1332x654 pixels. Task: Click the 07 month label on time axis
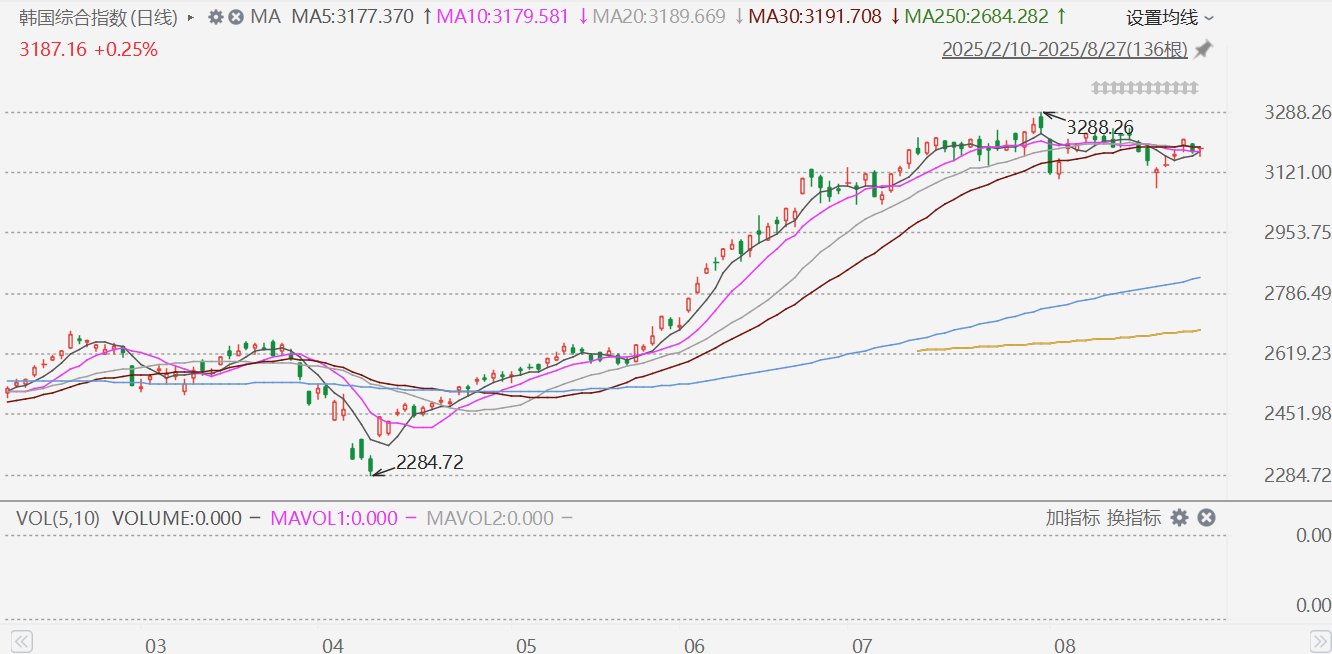865,645
